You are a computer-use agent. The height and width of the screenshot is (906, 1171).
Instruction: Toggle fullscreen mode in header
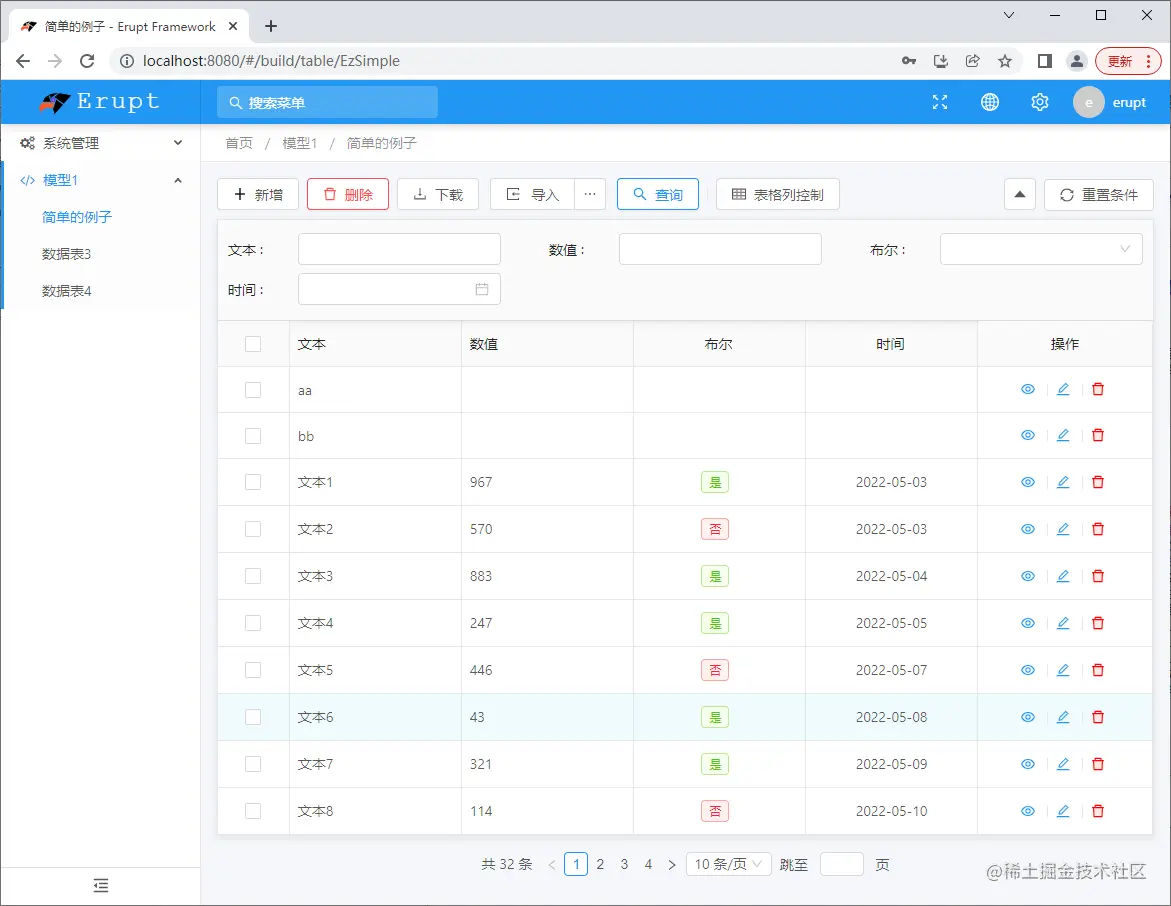point(939,102)
